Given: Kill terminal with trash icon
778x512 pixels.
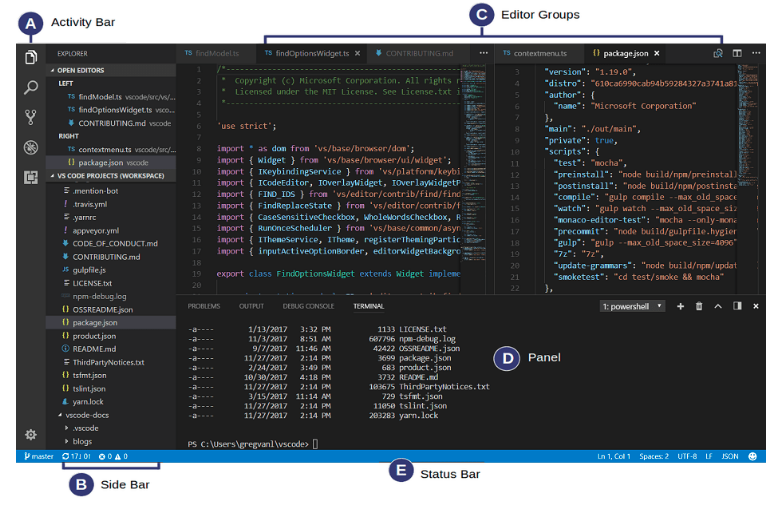Looking at the screenshot, I should [x=699, y=306].
